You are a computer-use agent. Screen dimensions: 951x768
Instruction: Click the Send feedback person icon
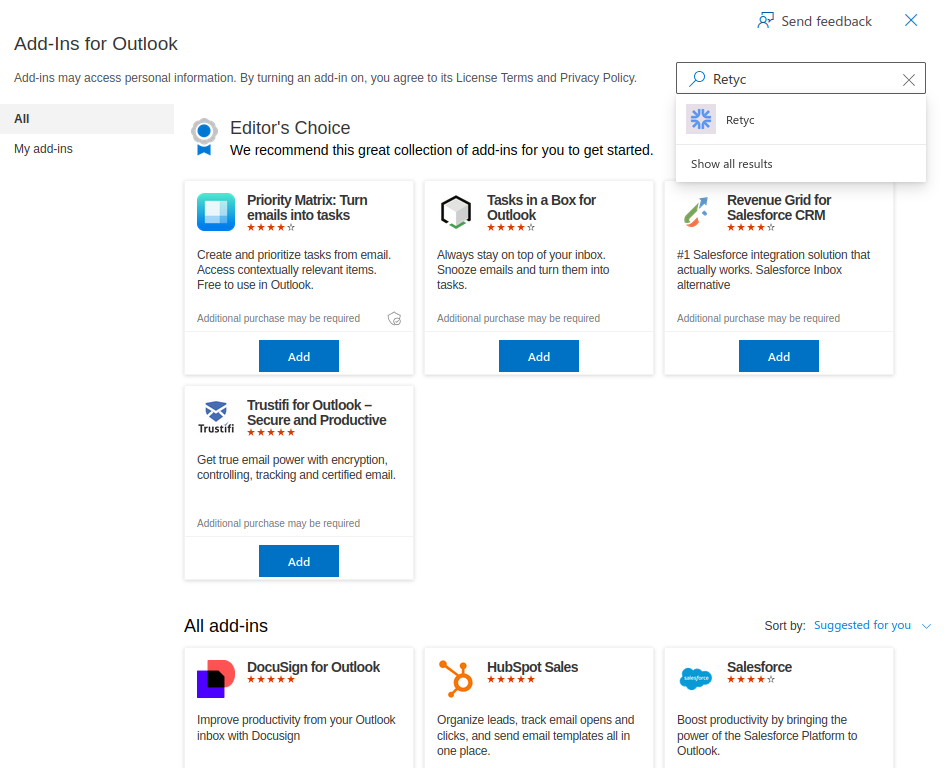(x=765, y=21)
